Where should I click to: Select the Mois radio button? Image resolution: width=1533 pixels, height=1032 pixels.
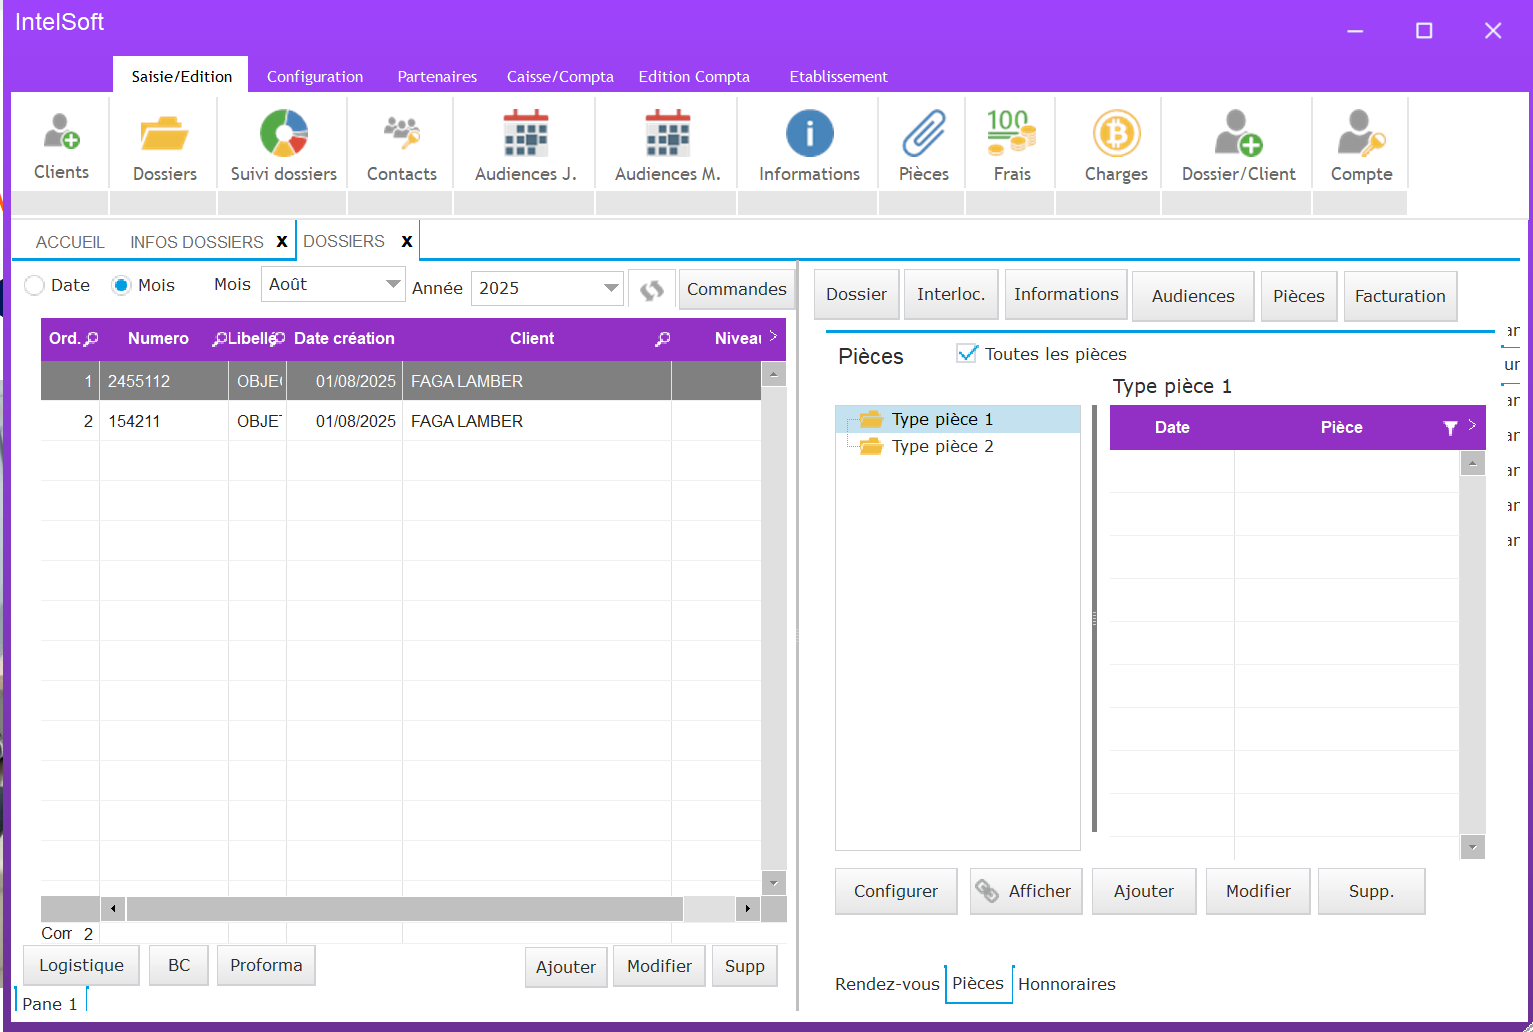pos(122,286)
